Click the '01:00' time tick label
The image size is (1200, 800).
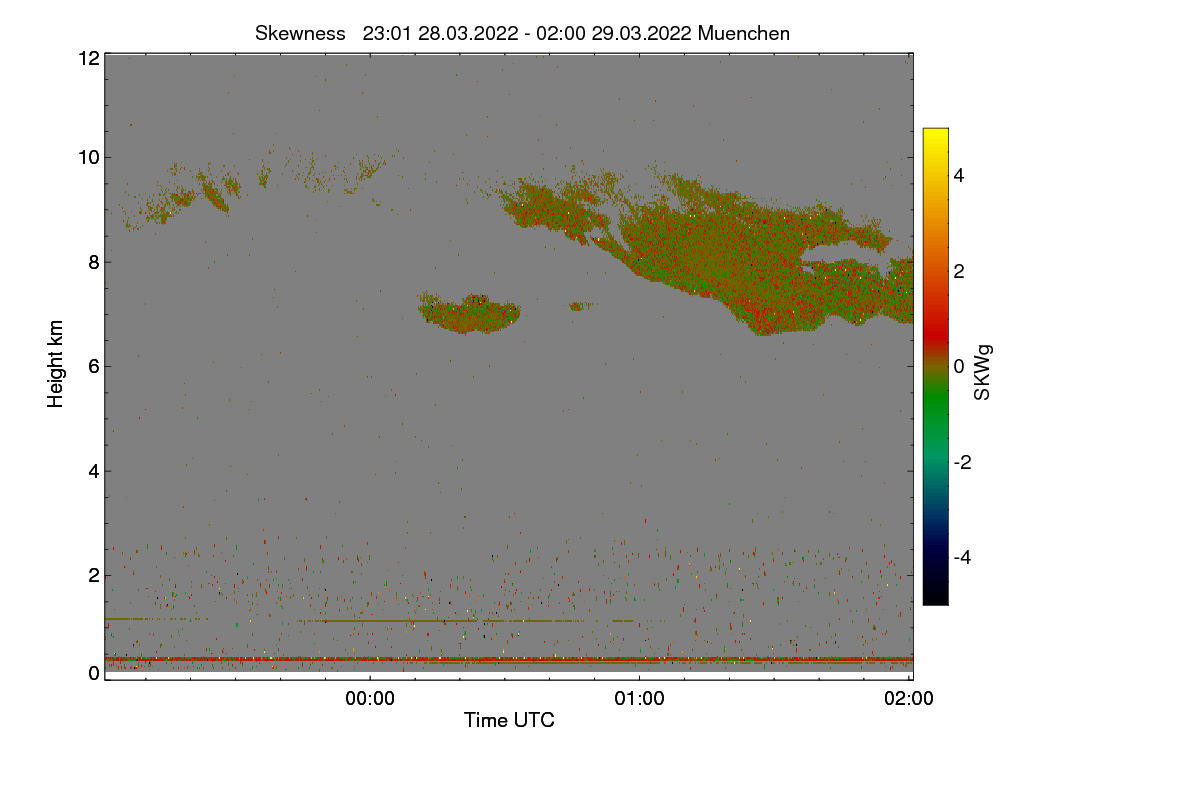(640, 700)
